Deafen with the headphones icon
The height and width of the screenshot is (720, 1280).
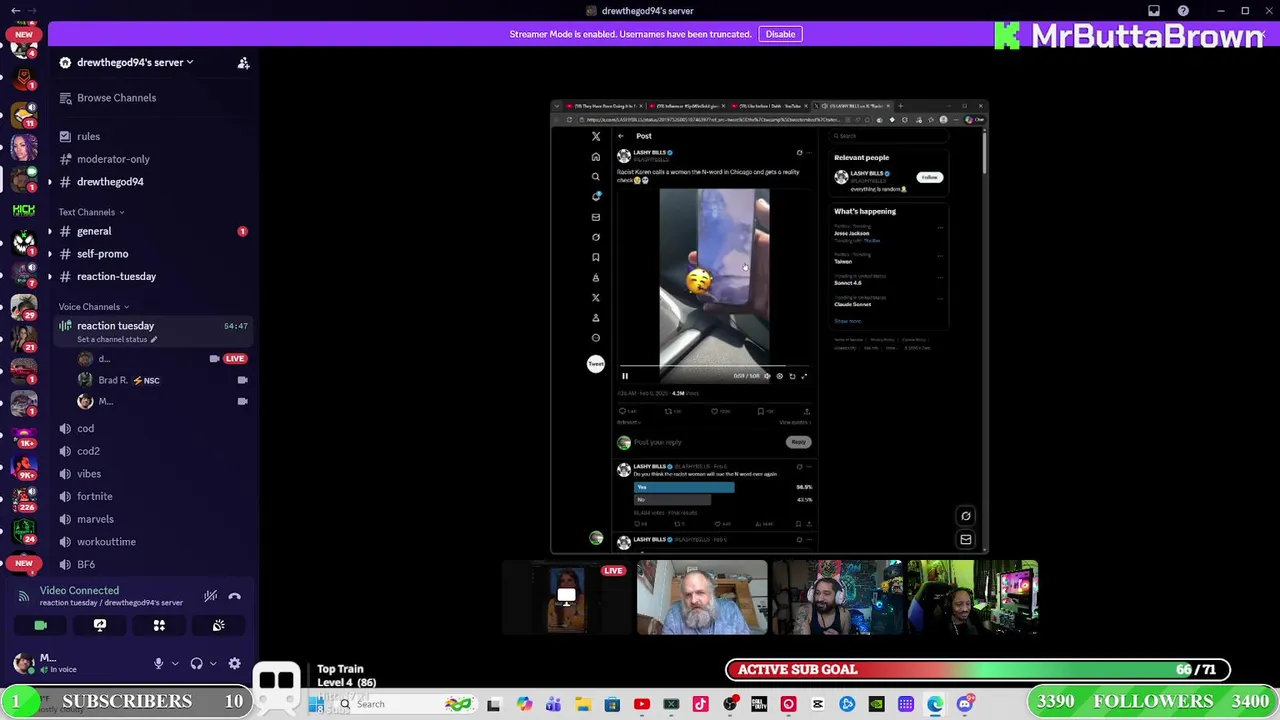[197, 663]
